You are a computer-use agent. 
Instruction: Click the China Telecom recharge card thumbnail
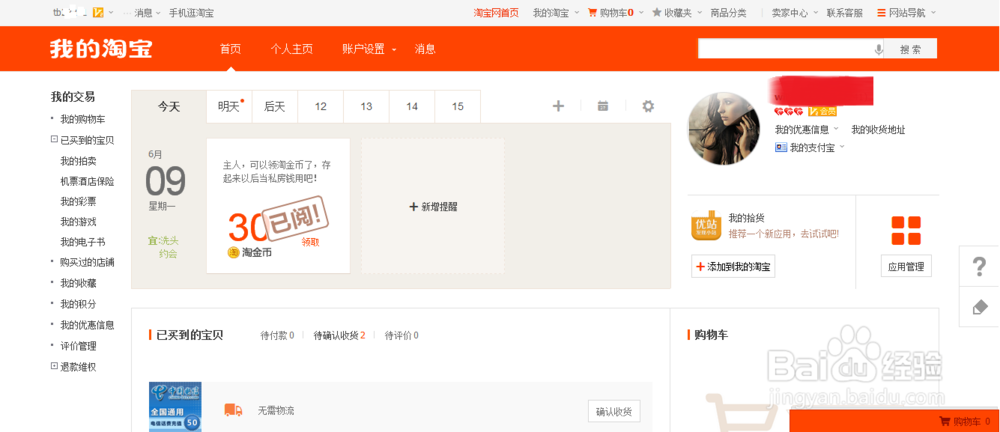point(175,406)
